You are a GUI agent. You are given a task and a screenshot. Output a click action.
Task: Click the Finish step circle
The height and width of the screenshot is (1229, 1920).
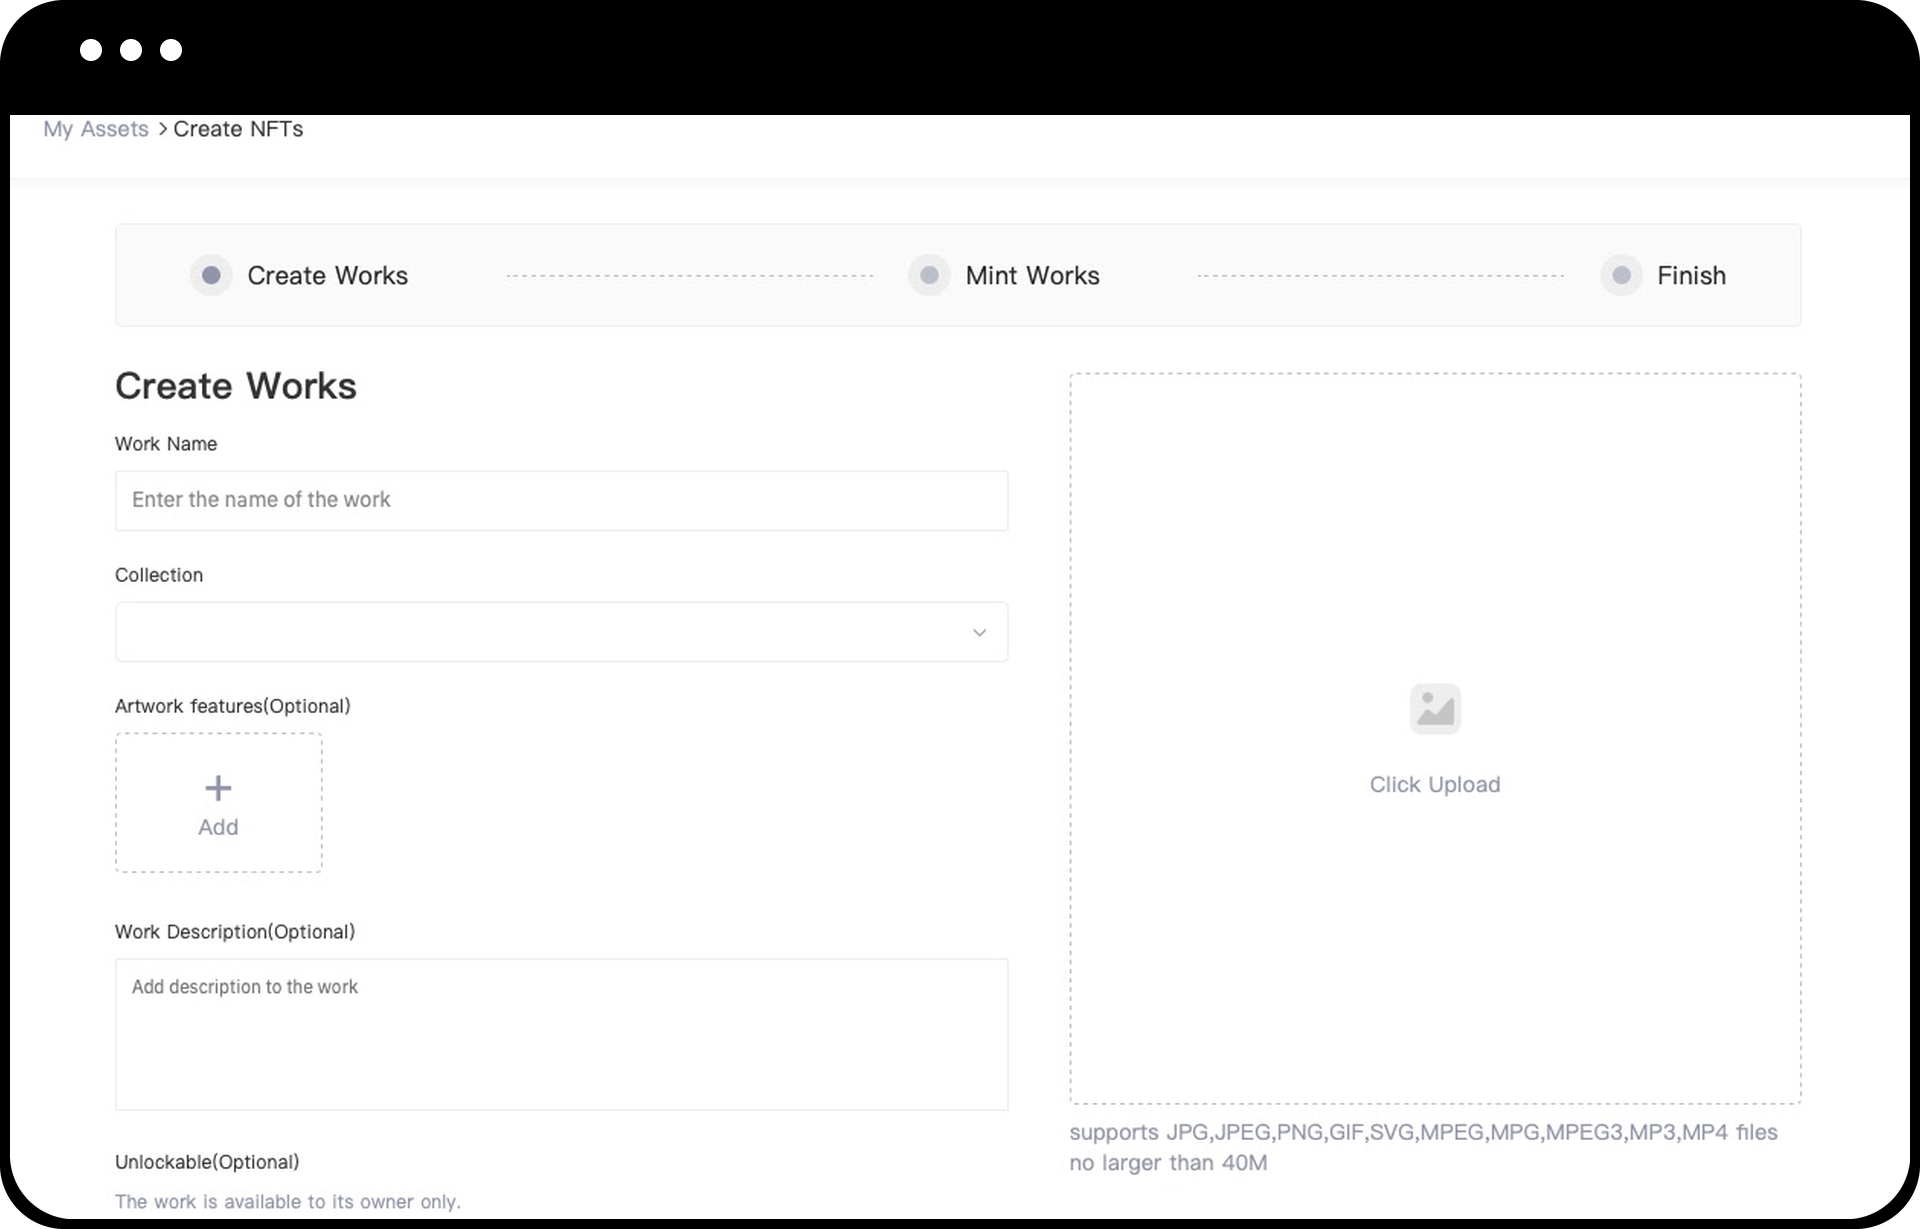(1621, 275)
